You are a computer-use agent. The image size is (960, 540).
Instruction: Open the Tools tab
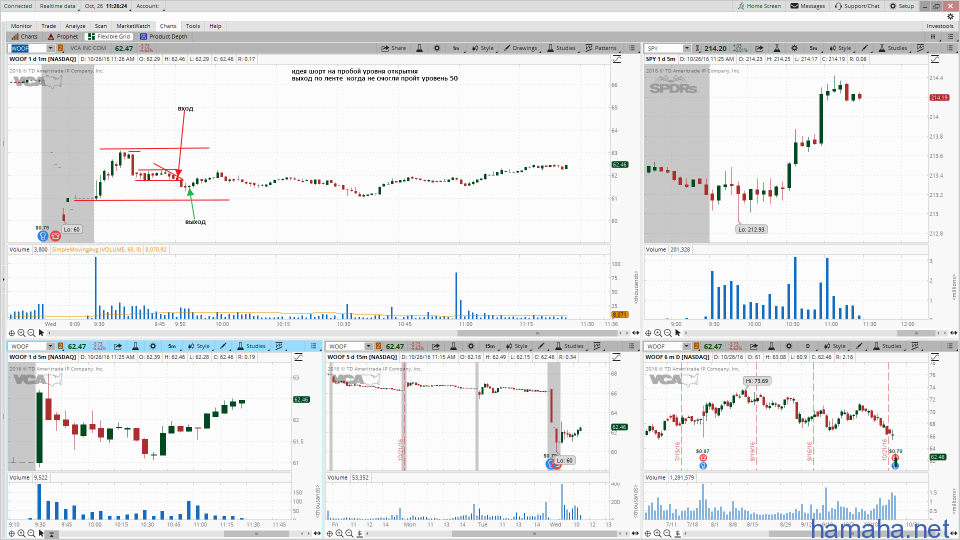[193, 26]
